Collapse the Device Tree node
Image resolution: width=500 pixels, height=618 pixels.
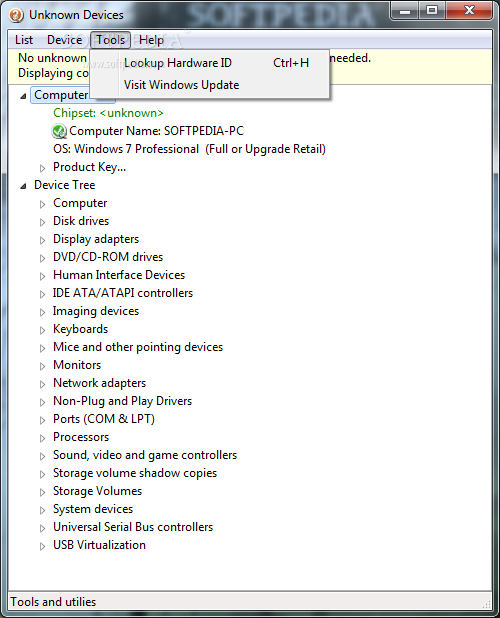tap(23, 186)
